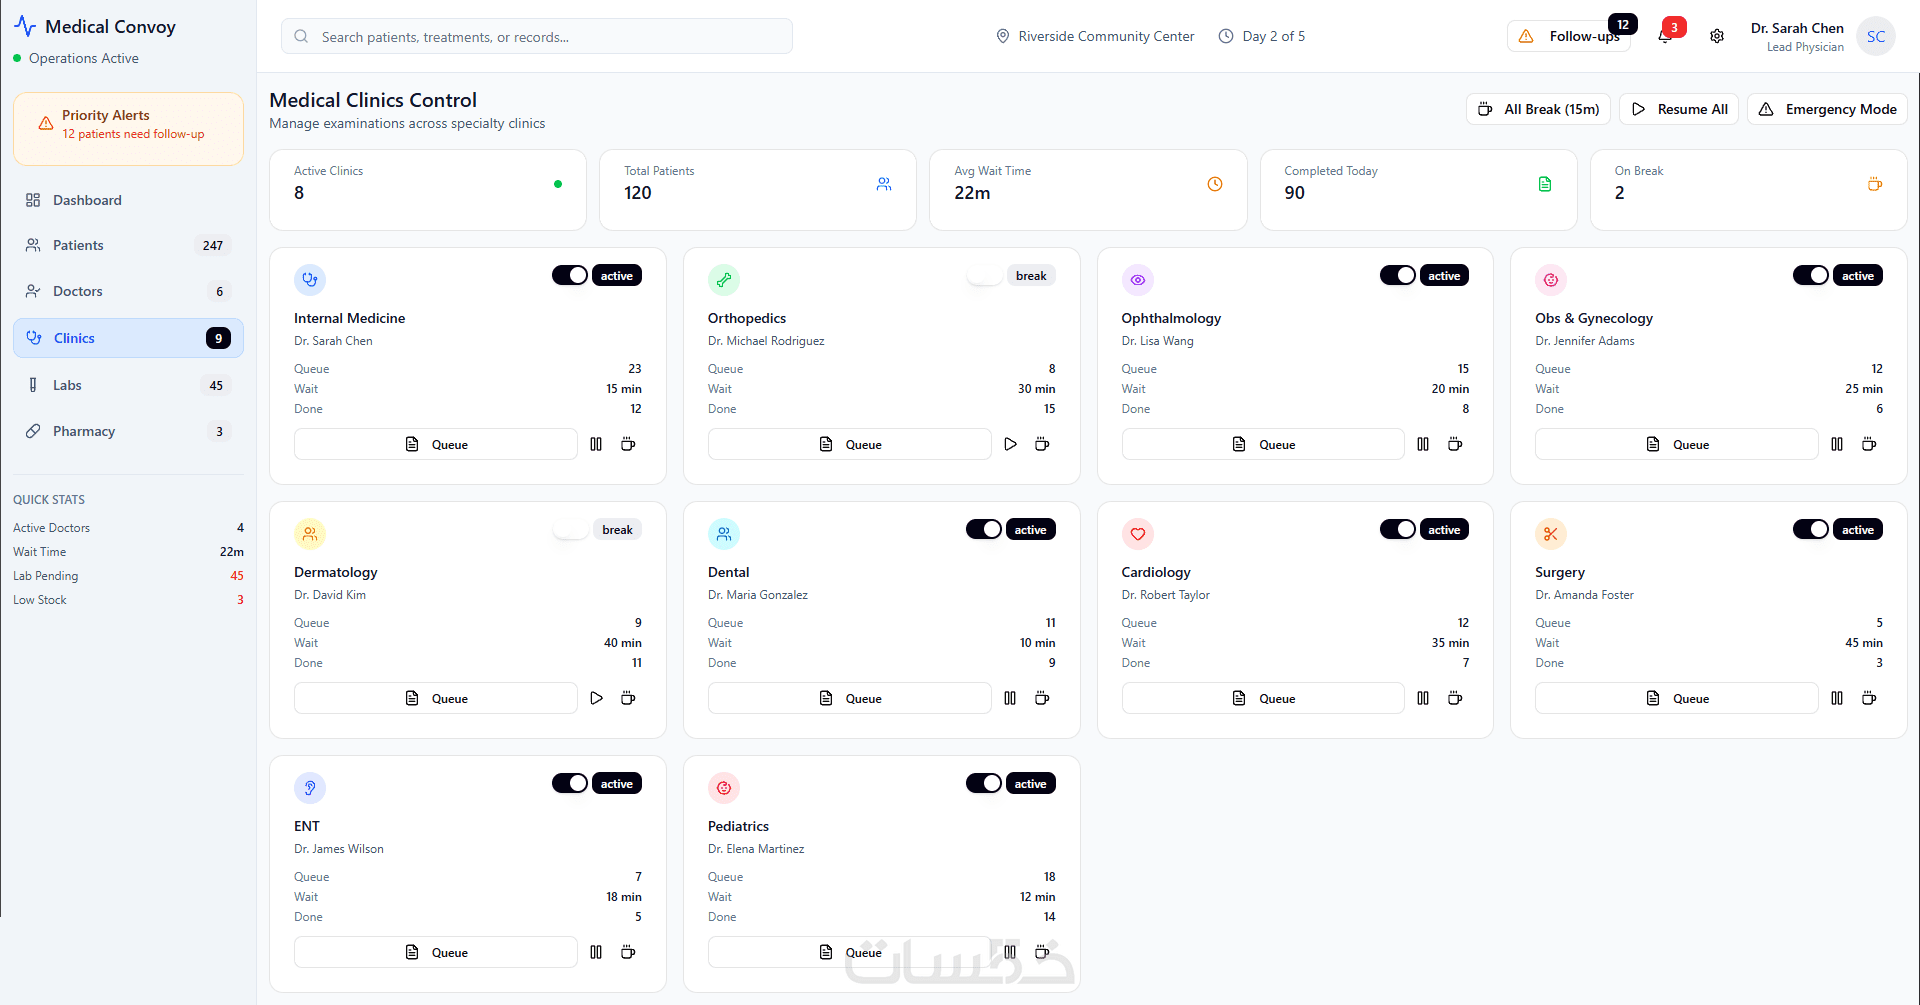Click the Internal Medicine stethoscope icon
The height and width of the screenshot is (1005, 1920).
[x=310, y=280]
